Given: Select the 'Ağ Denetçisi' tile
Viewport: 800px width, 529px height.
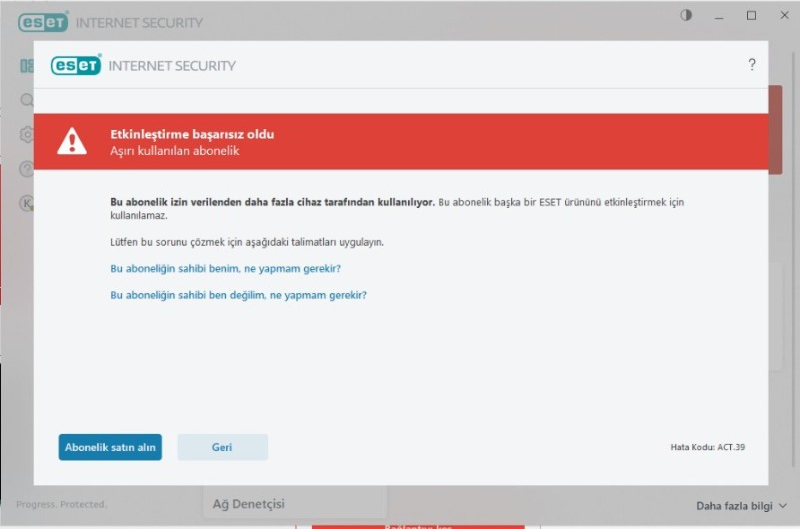Looking at the screenshot, I should (249, 504).
